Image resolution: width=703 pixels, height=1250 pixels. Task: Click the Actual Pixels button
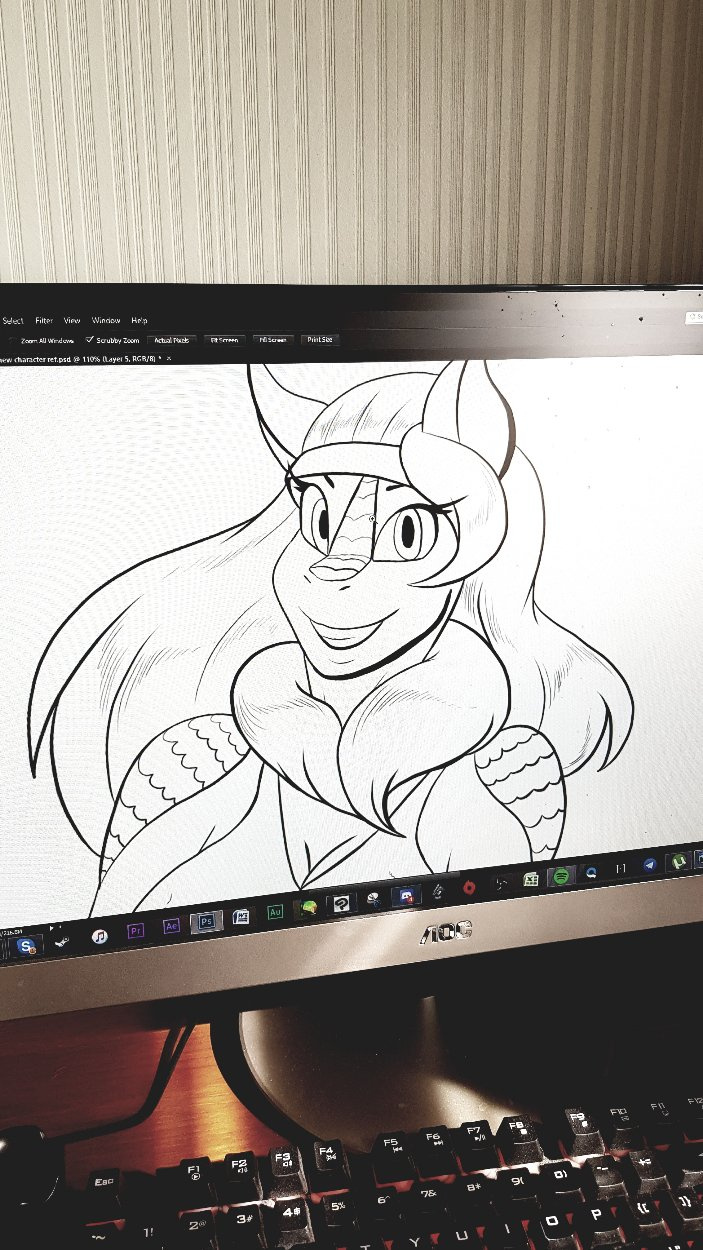[x=171, y=340]
